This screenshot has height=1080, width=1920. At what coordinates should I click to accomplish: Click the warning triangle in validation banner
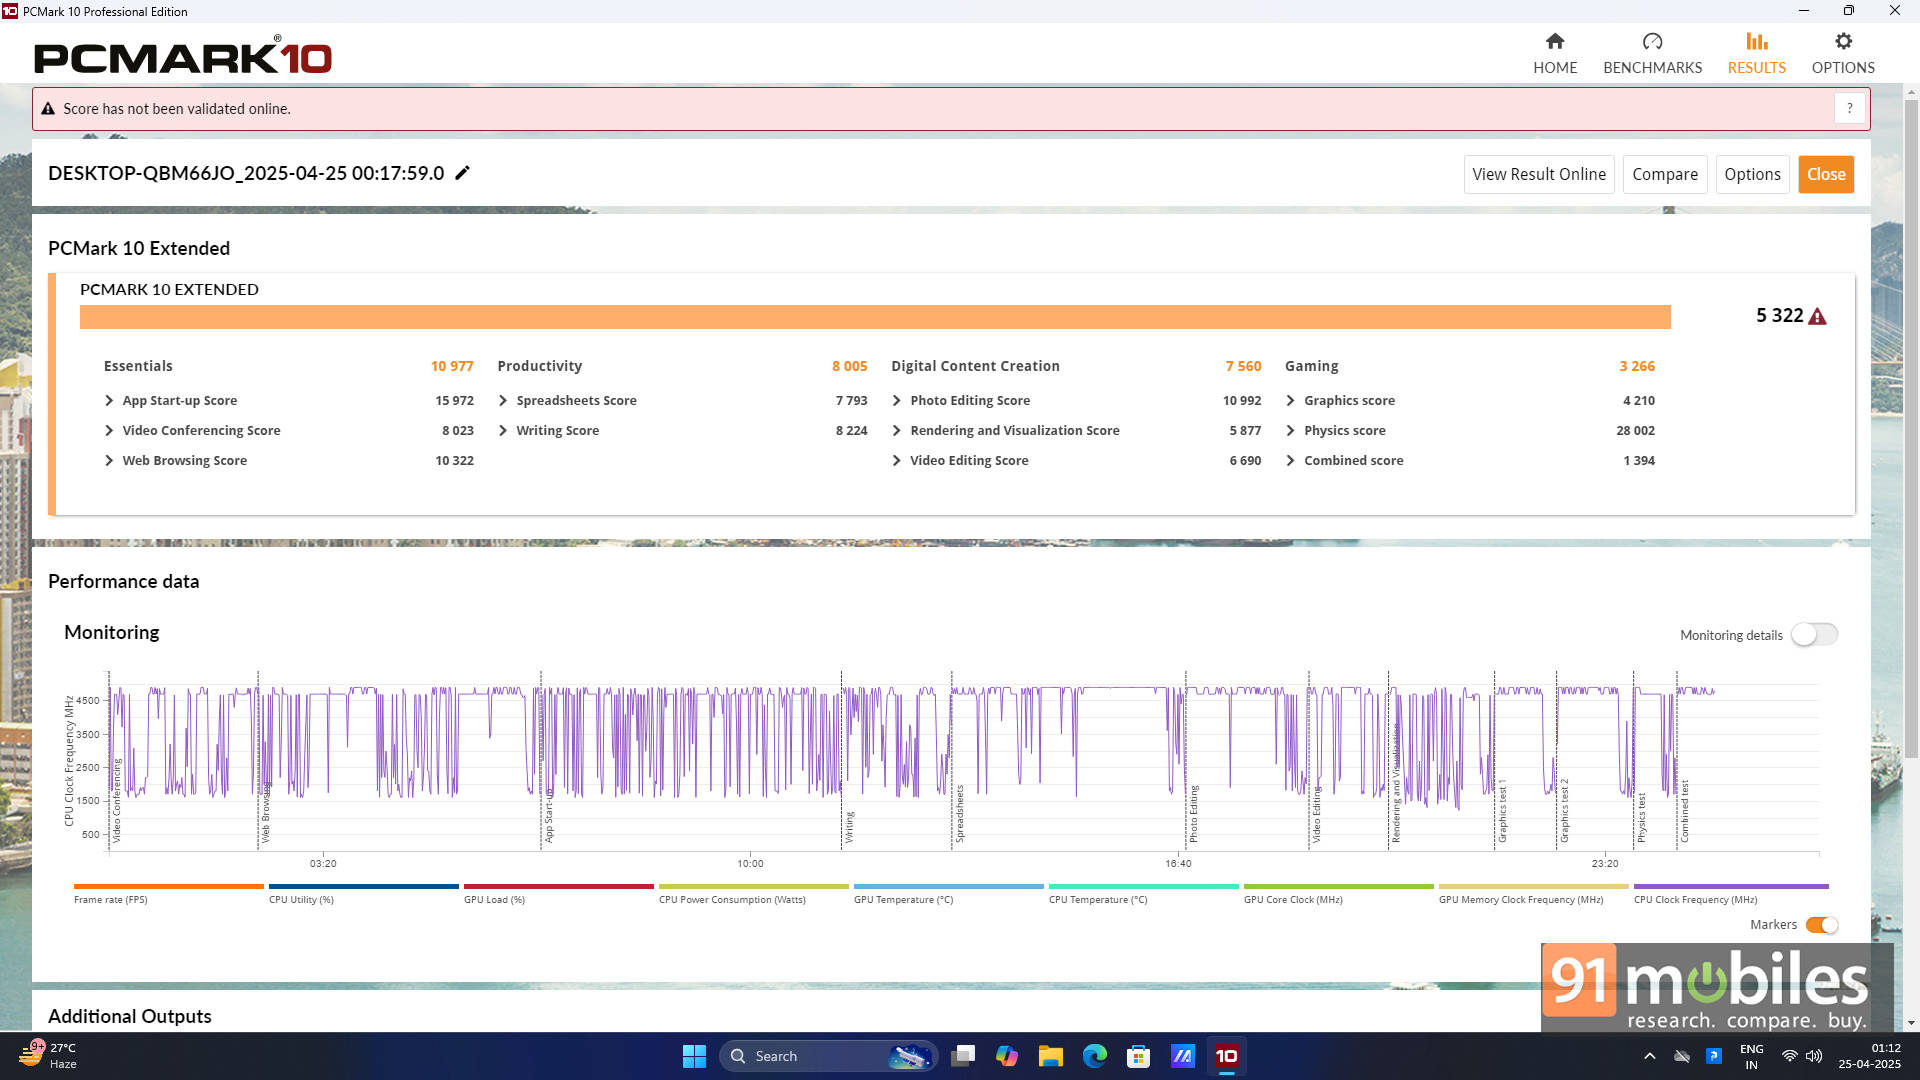click(x=48, y=109)
